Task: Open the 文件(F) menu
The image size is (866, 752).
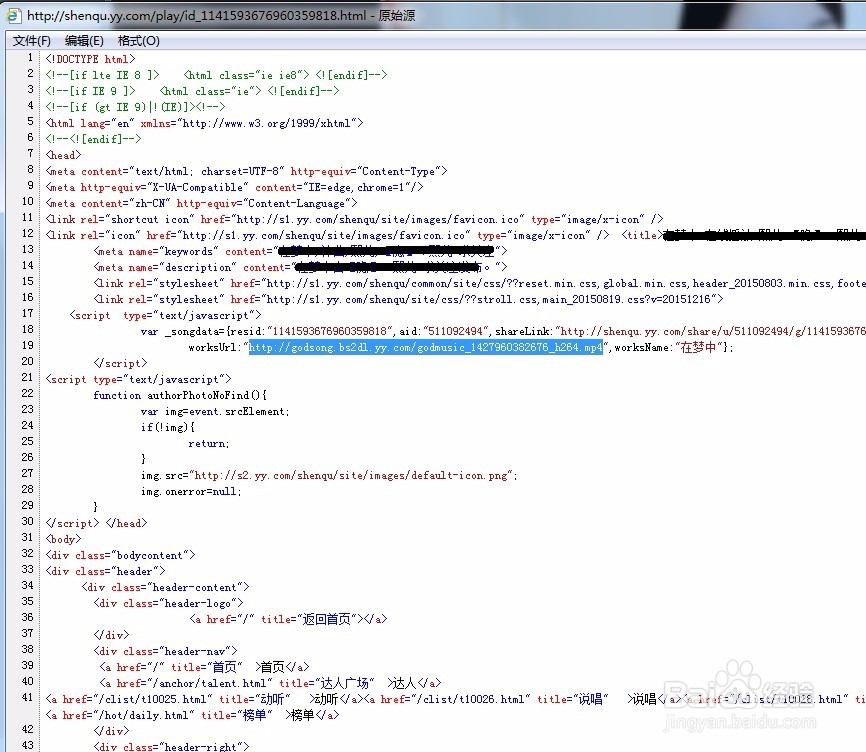Action: pyautogui.click(x=31, y=41)
